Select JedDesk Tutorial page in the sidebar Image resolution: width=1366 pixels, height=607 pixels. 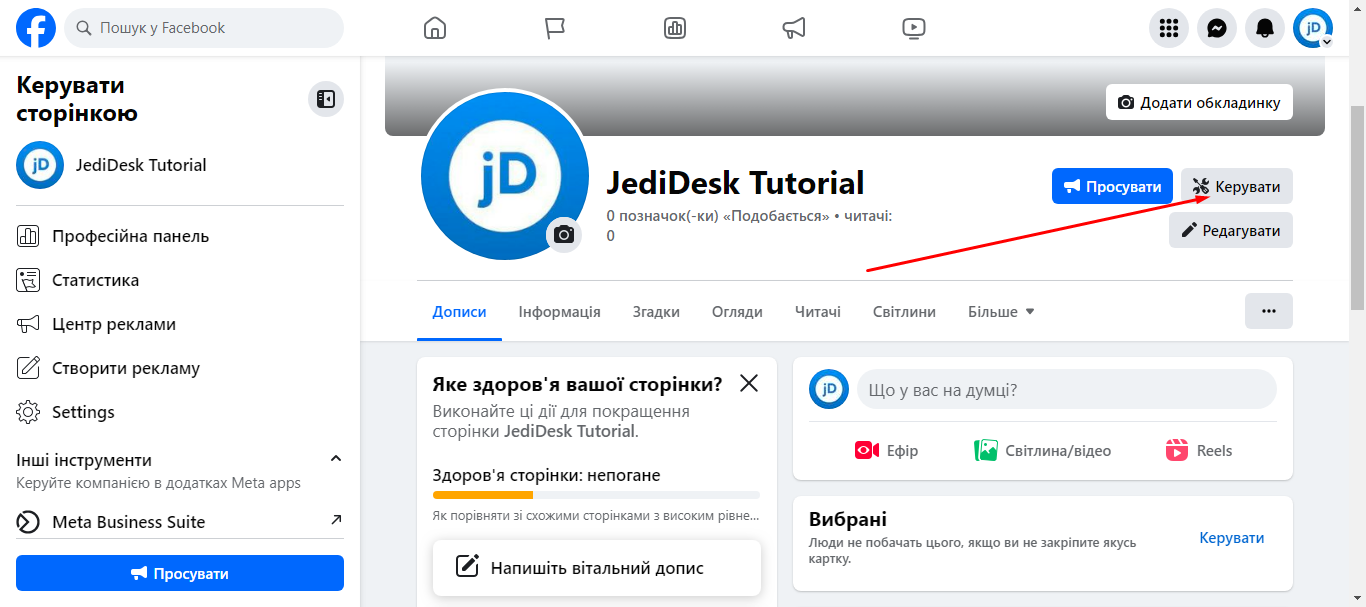[x=180, y=165]
